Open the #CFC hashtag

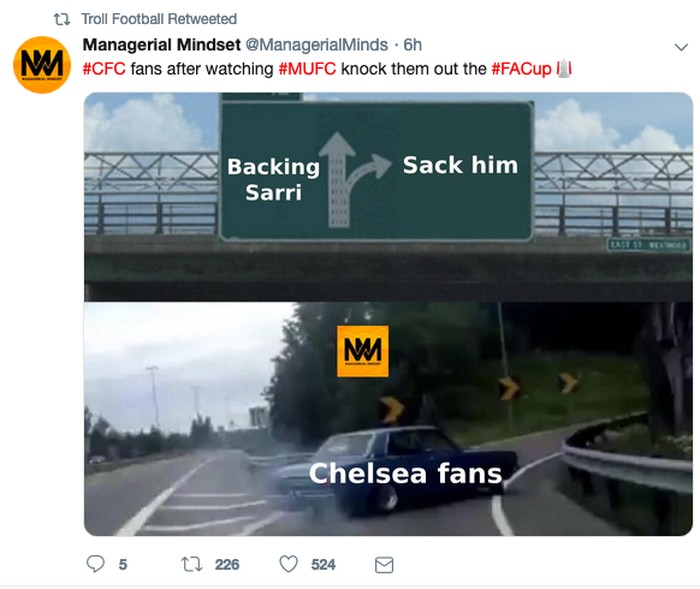(104, 69)
